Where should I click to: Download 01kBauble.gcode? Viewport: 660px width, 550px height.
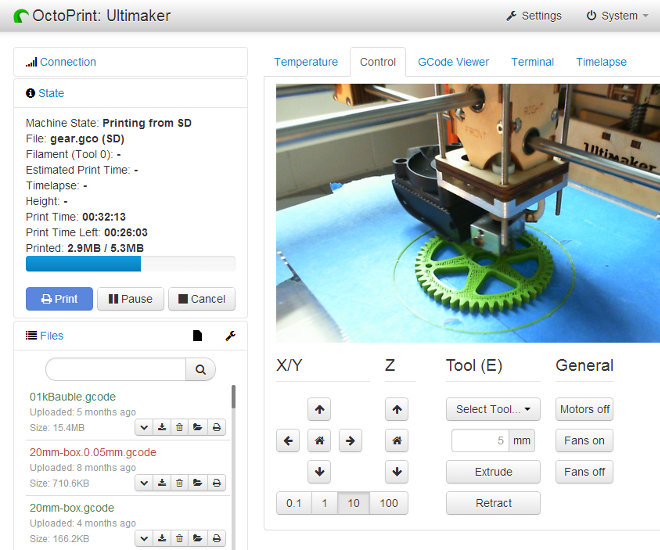pyautogui.click(x=162, y=428)
